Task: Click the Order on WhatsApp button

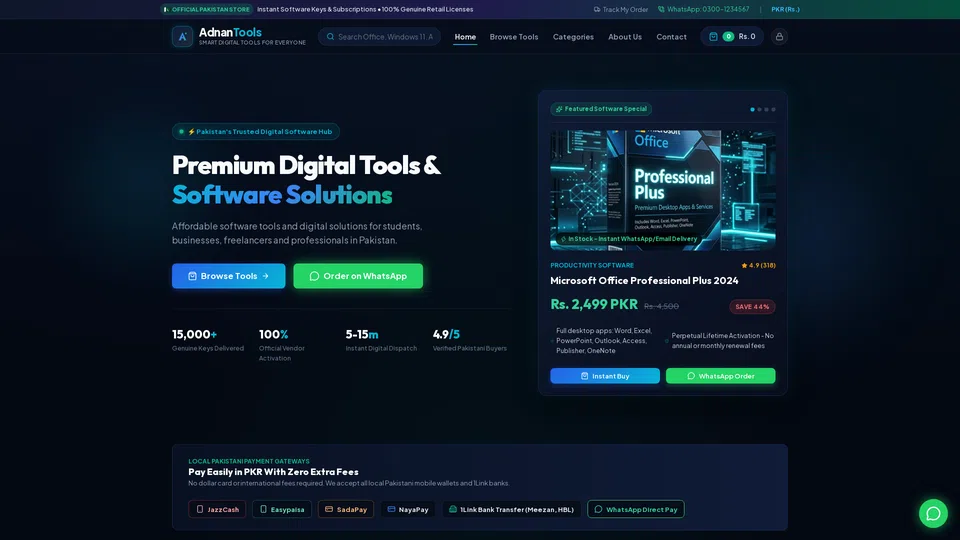Action: (358, 276)
